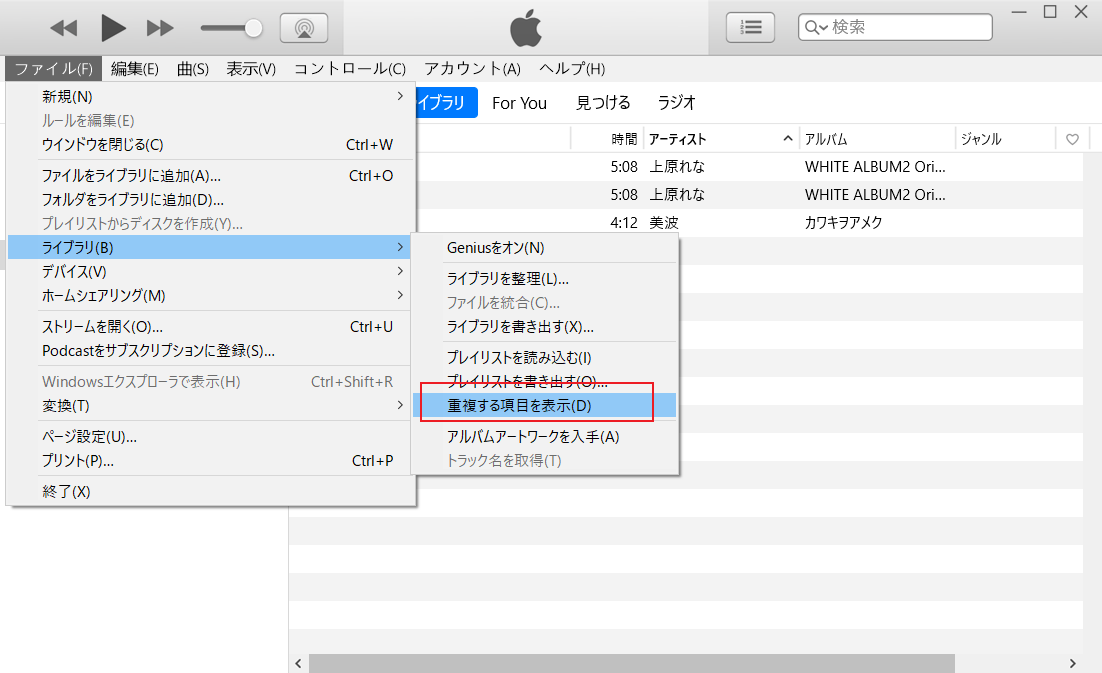
Task: Select the 美波 artist cell
Action: pyautogui.click(x=664, y=223)
